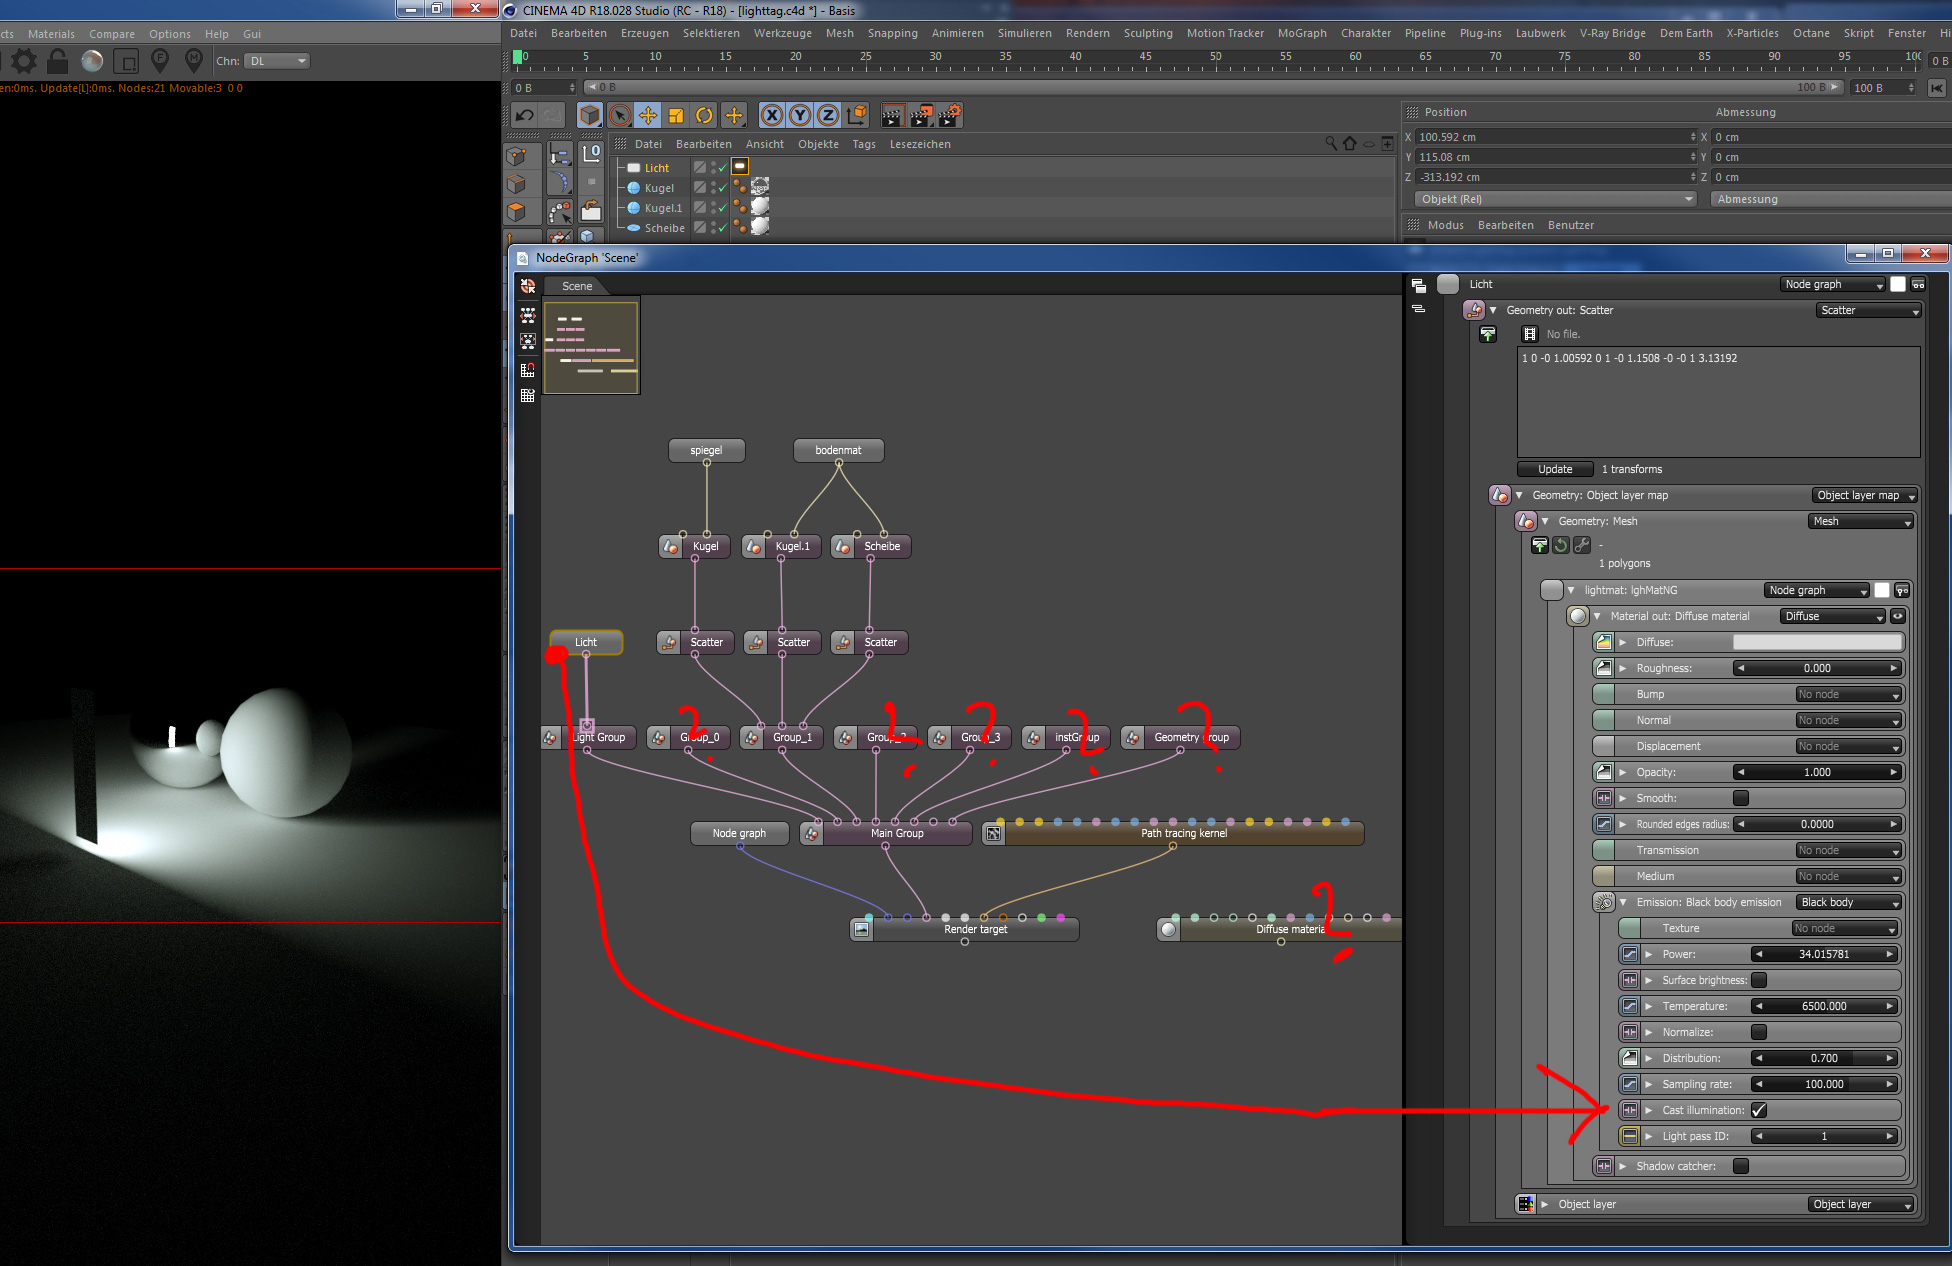Click the Undo arrow icon

pos(524,116)
